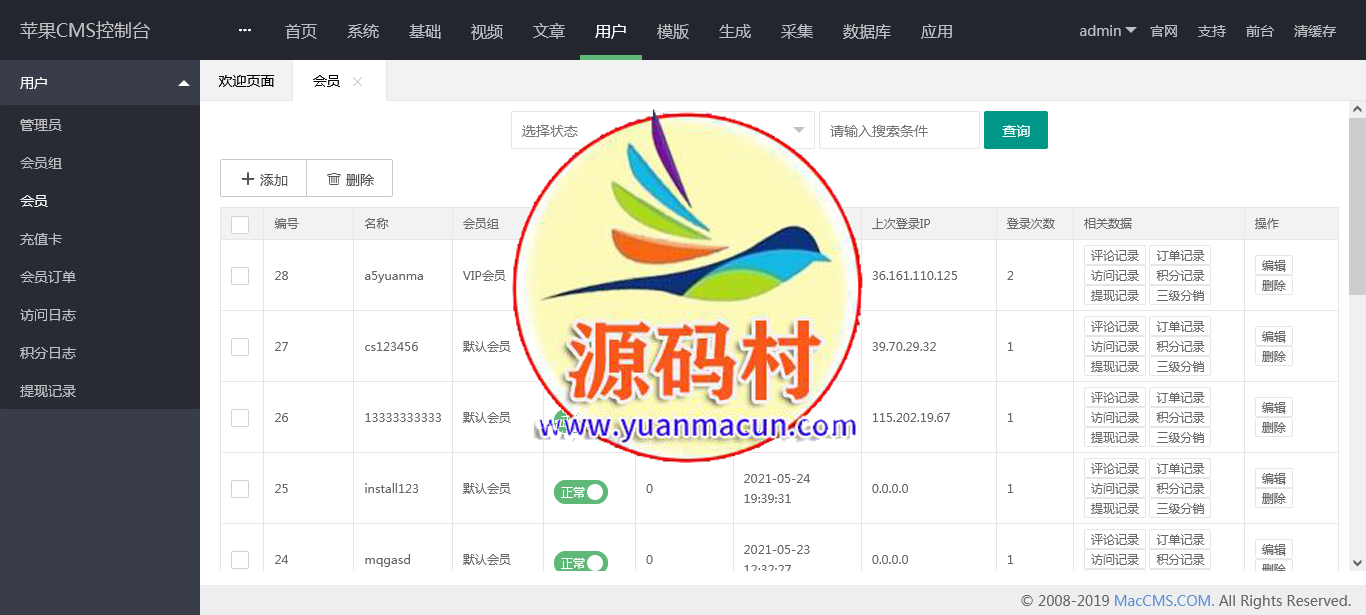Image resolution: width=1366 pixels, height=615 pixels.
Task: Expand the 选择状态 status dropdown
Action: [660, 131]
